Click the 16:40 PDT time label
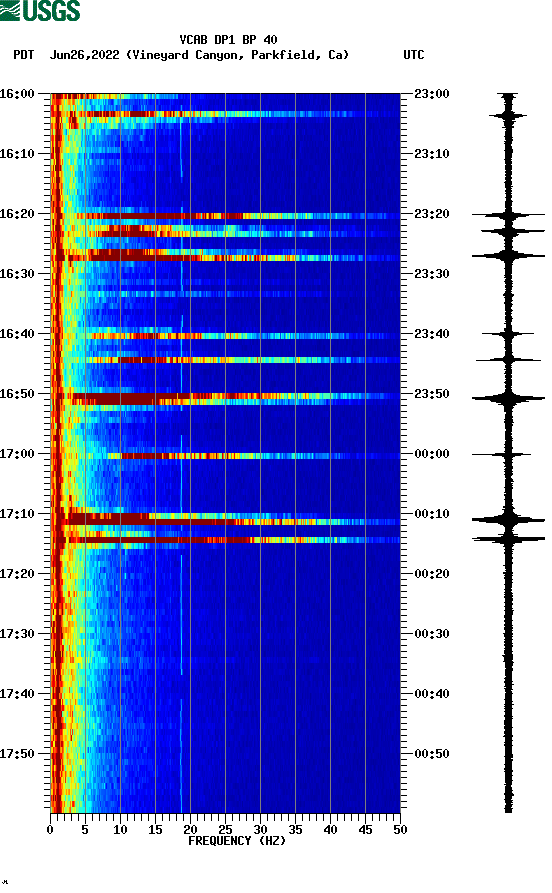The width and height of the screenshot is (552, 893). coord(17,334)
